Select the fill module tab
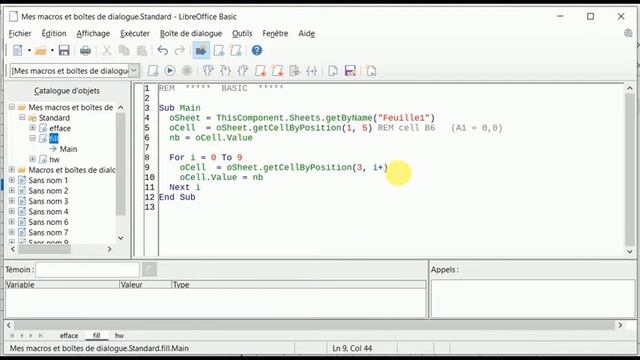The image size is (640, 360). click(x=96, y=336)
